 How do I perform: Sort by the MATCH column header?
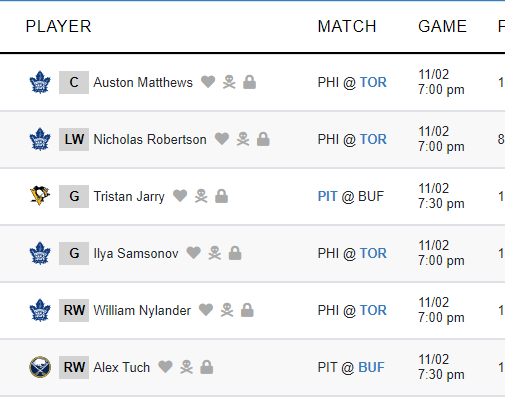(347, 26)
